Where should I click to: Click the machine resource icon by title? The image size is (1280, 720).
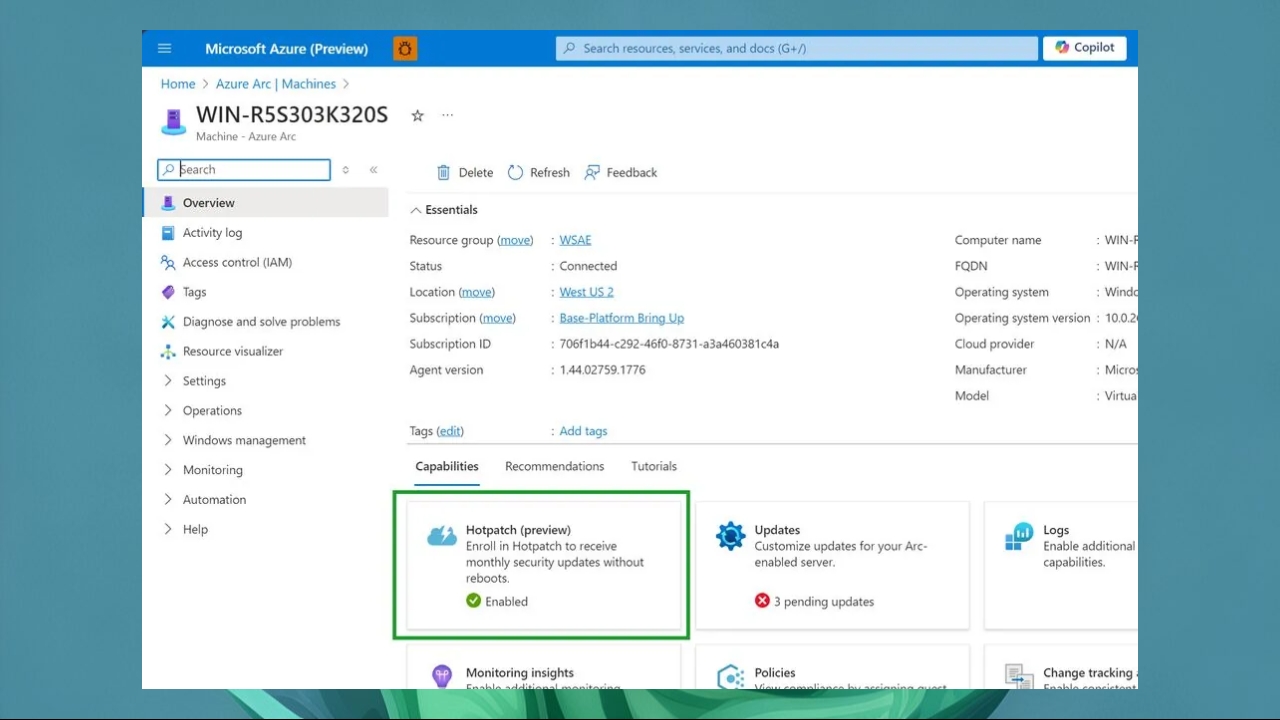(173, 122)
